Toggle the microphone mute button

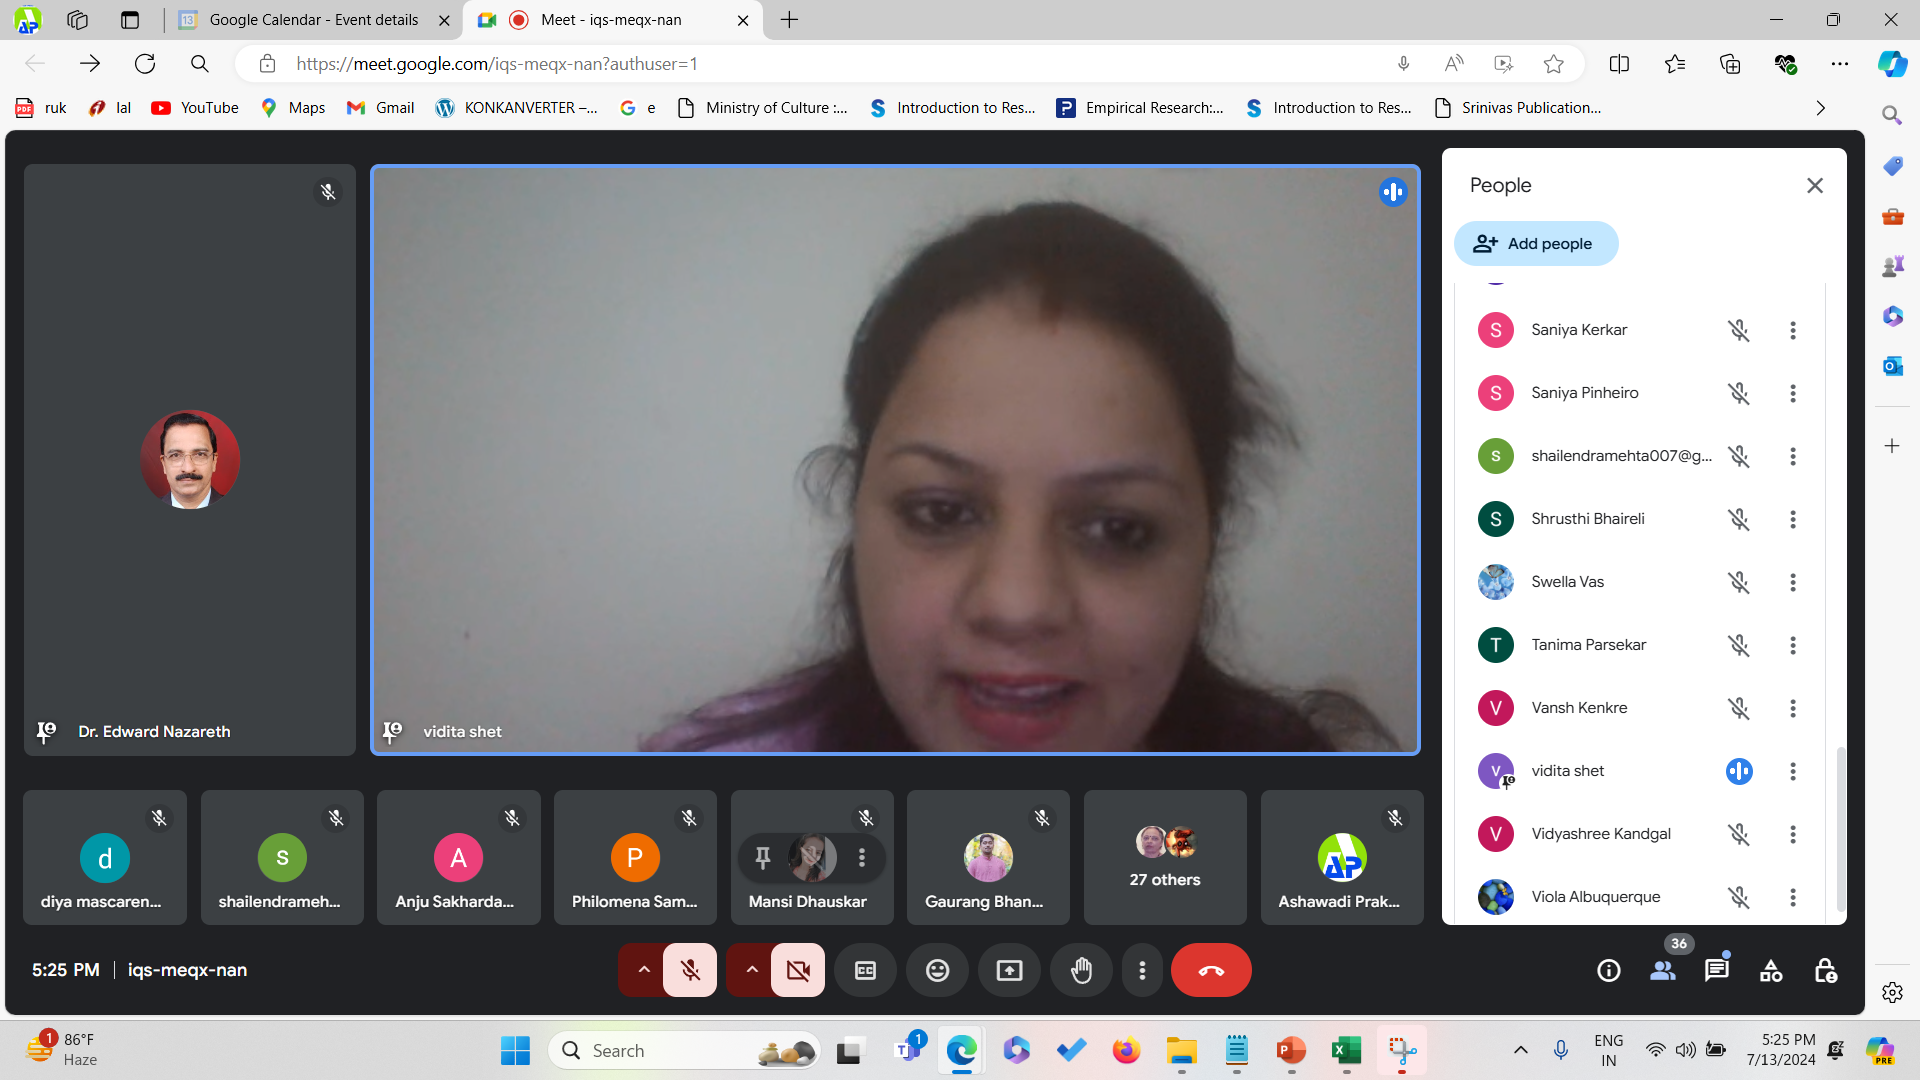click(x=690, y=970)
